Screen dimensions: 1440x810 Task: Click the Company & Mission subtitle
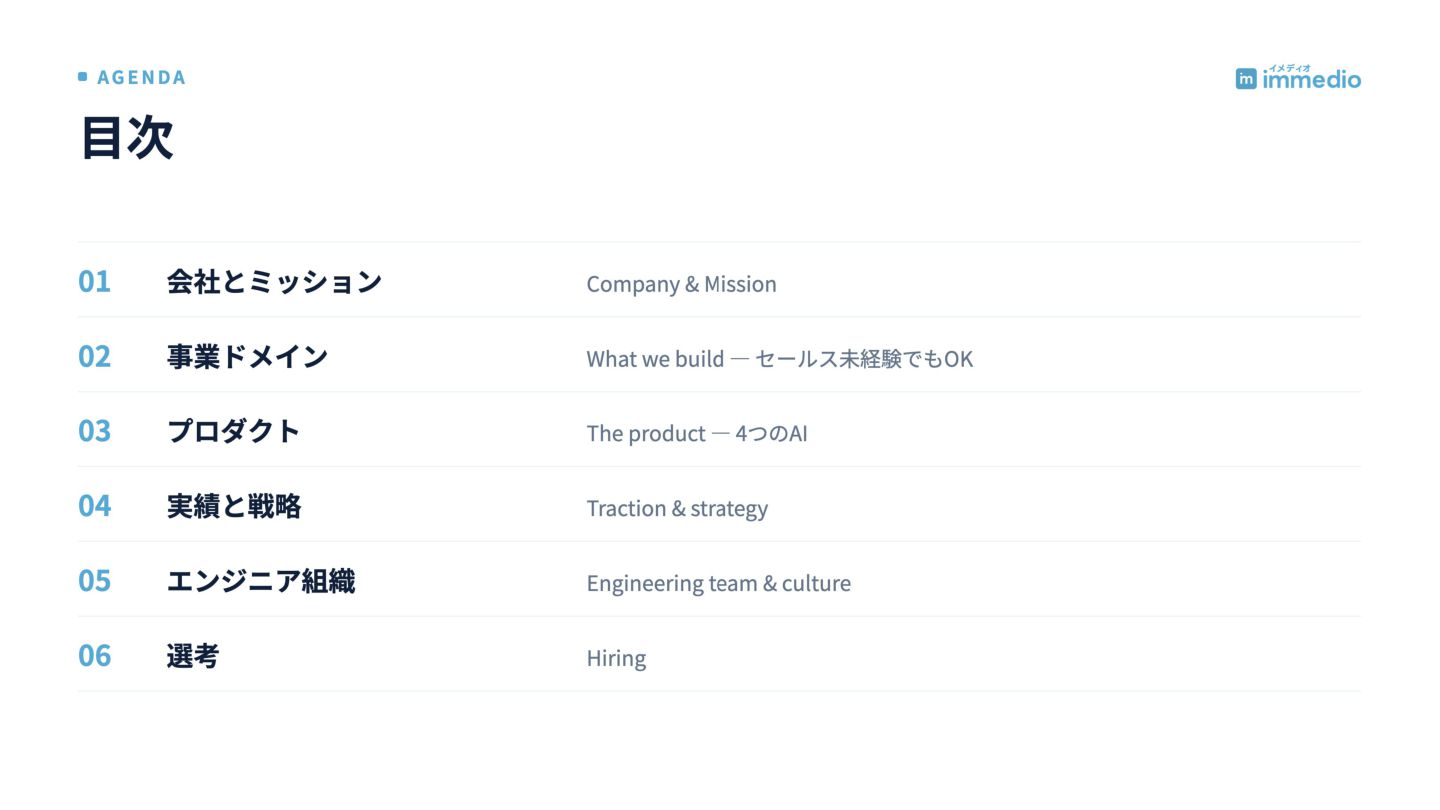tap(681, 284)
